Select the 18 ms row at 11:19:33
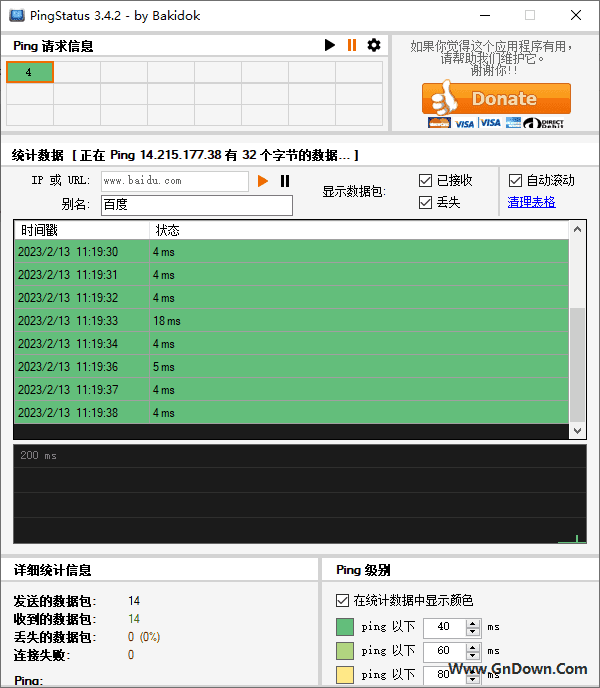The height and width of the screenshot is (688, 600). coord(291,321)
